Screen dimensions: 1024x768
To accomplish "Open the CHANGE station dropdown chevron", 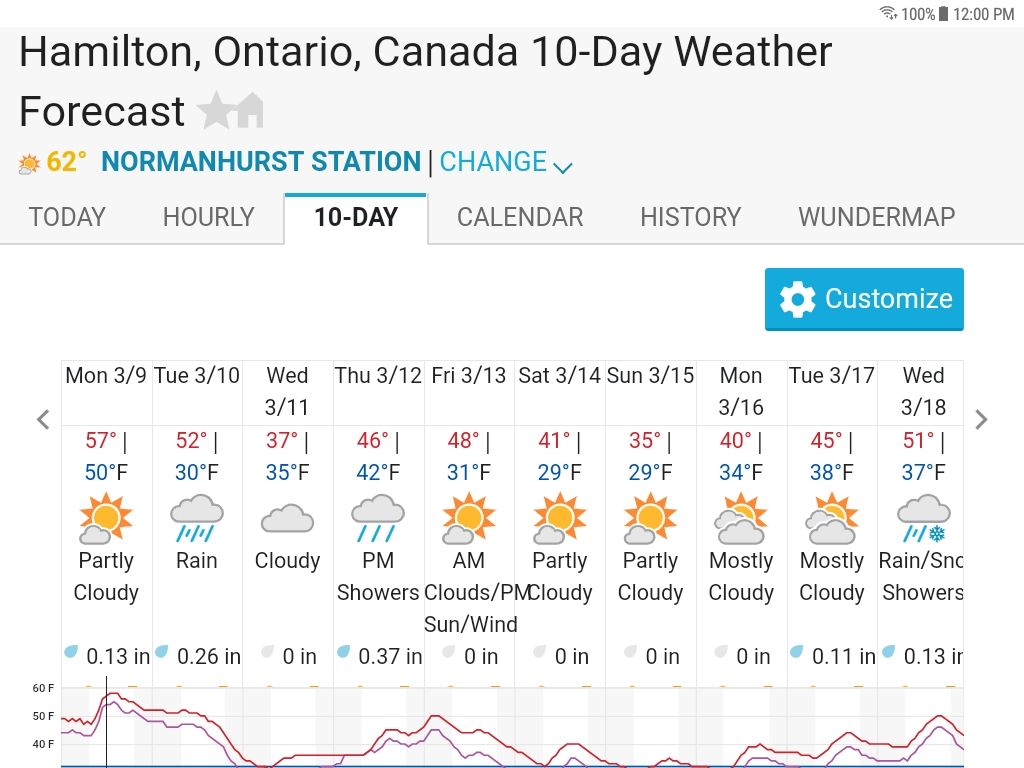I will pos(563,167).
